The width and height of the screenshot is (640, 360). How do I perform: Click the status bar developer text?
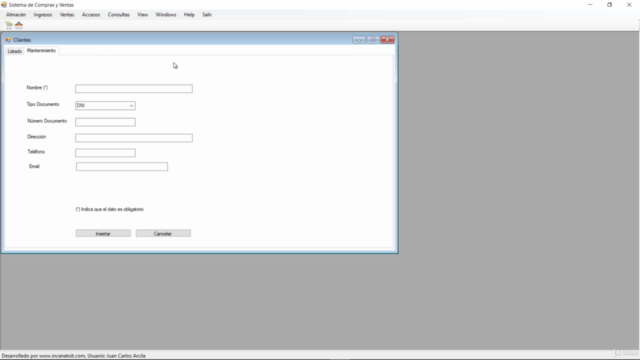(x=73, y=356)
